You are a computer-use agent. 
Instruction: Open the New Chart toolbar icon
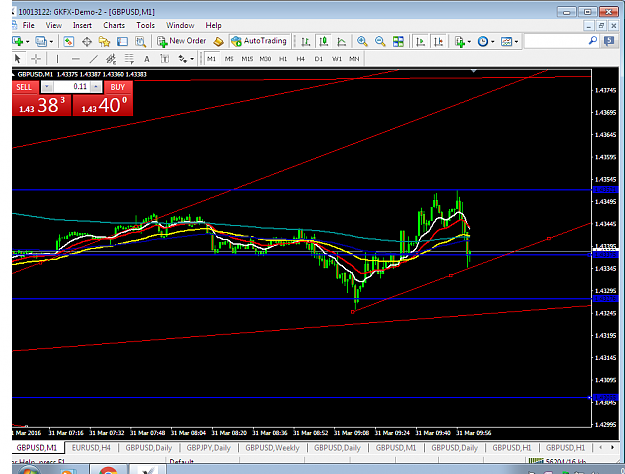[18, 41]
